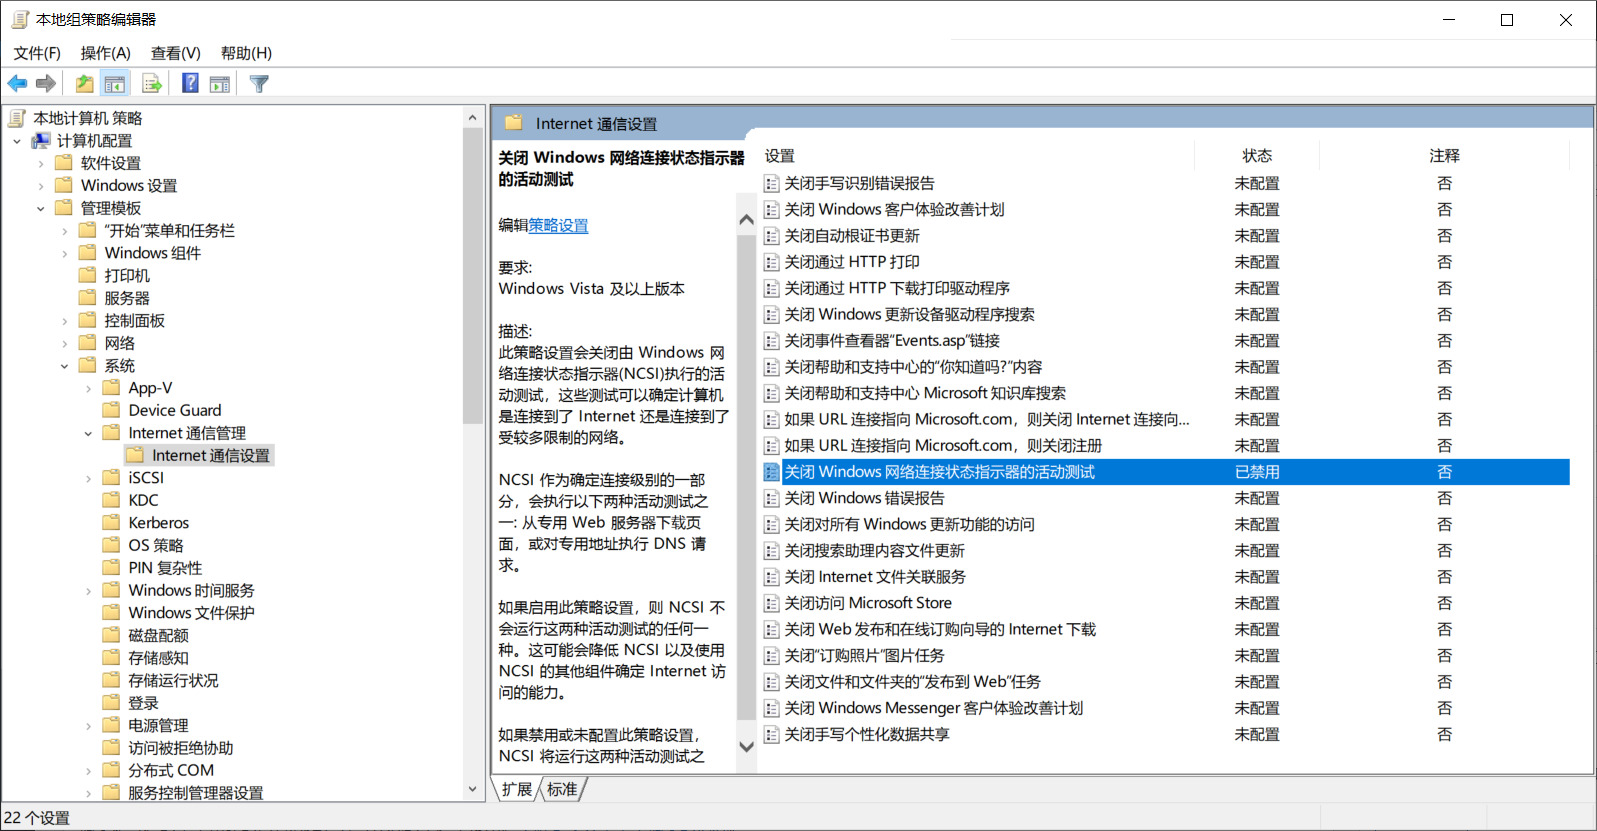Select policy 关闭"订购照片"图片任务
The image size is (1597, 831).
864,656
